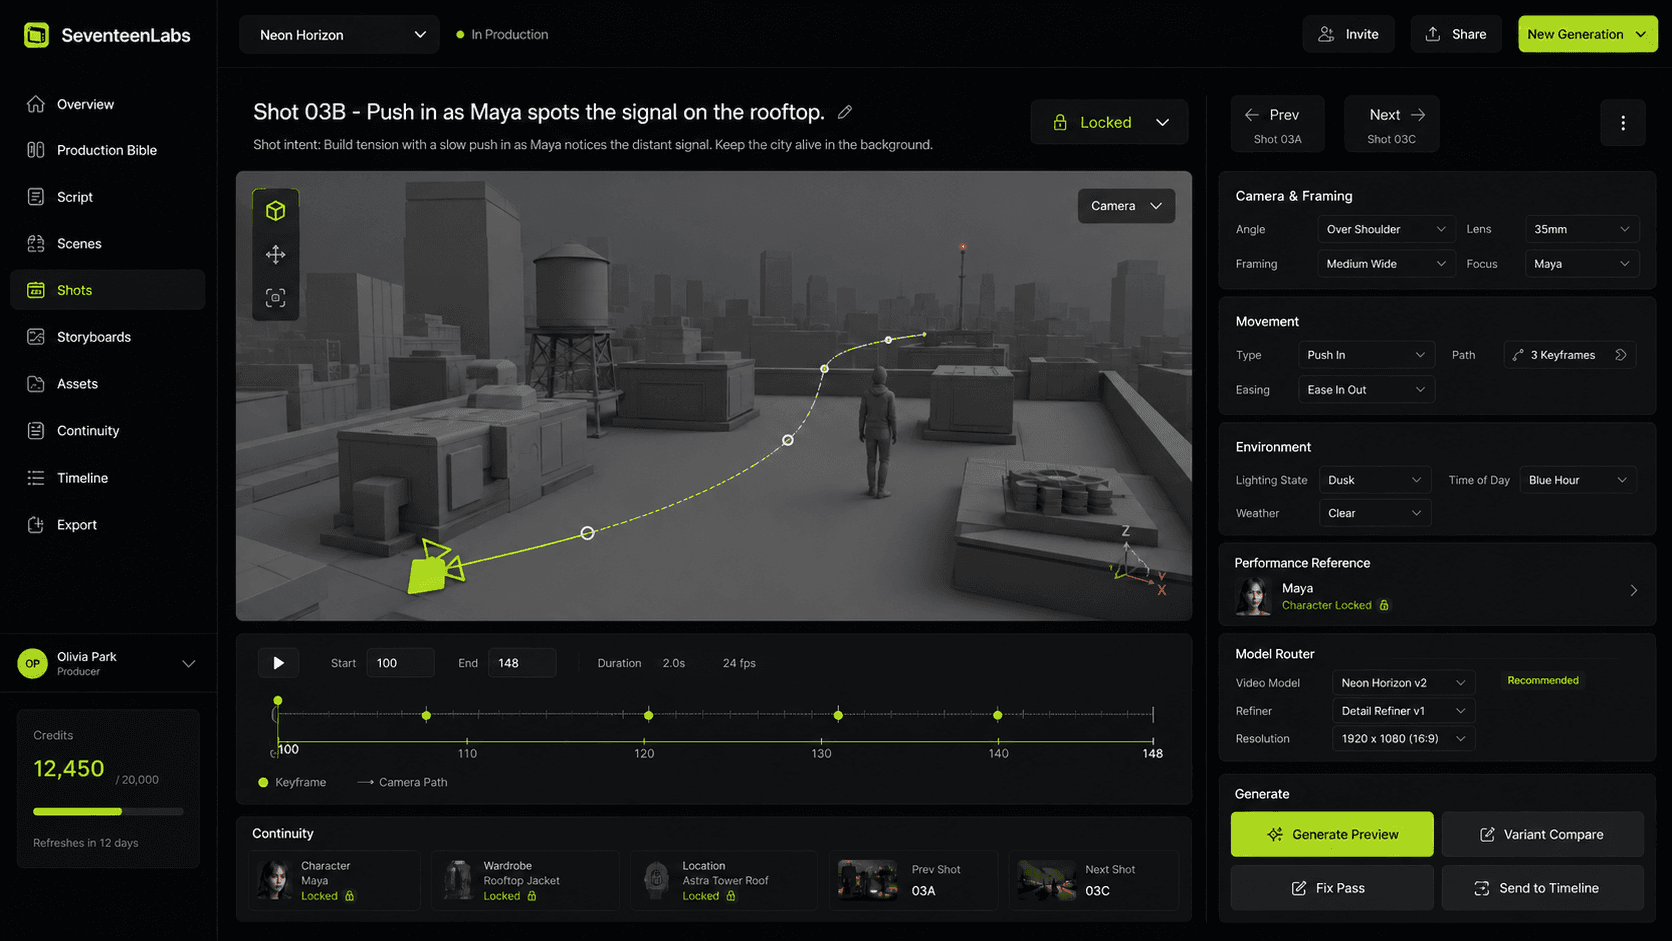This screenshot has width=1672, height=941.
Task: Open the Easing Ease In Out dropdown
Action: point(1366,390)
